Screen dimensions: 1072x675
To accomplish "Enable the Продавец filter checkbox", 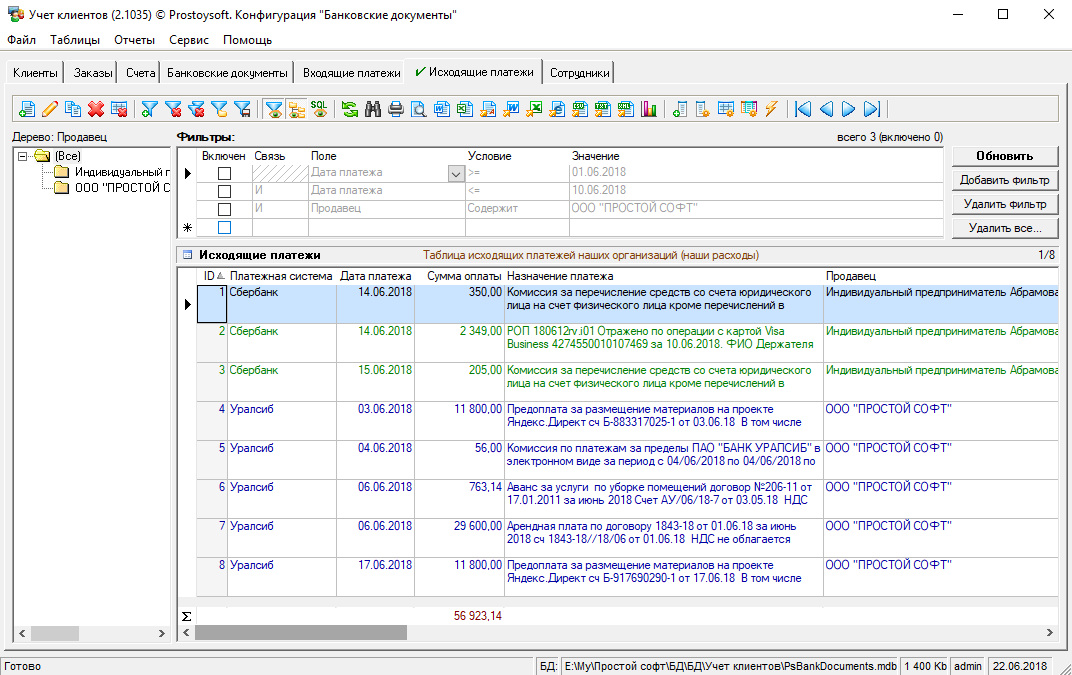I will [224, 209].
